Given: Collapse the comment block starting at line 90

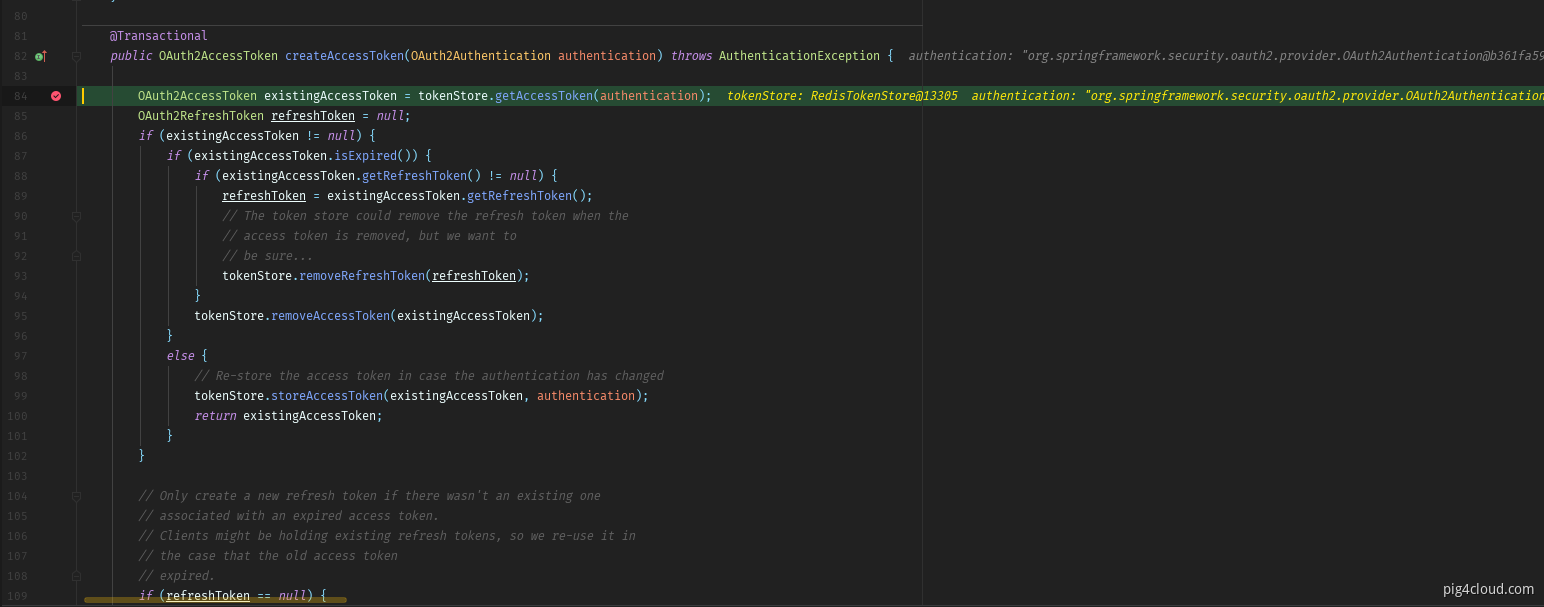Looking at the screenshot, I should (x=76, y=216).
